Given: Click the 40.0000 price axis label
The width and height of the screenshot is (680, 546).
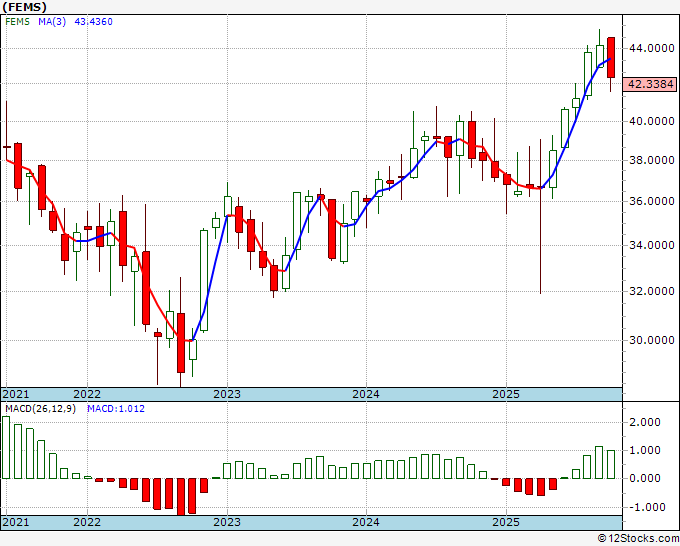Looking at the screenshot, I should pos(651,121).
